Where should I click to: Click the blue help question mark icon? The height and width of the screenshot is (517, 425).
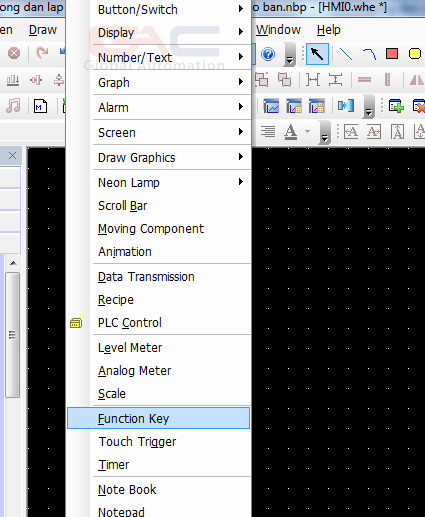tap(268, 54)
